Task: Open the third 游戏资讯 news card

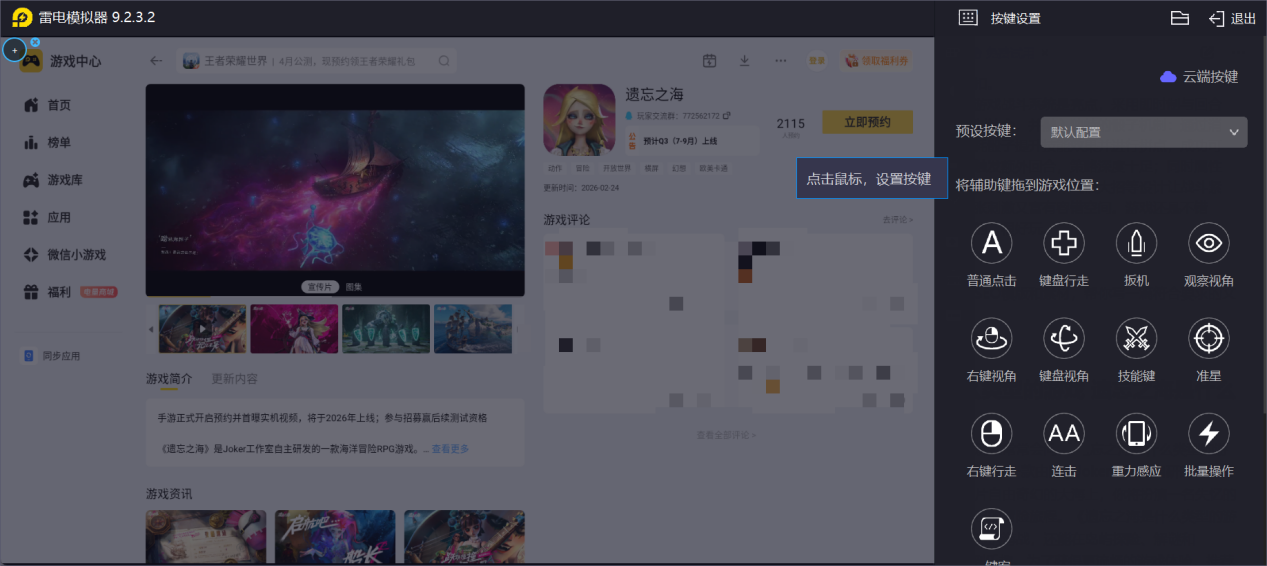Action: 464,537
